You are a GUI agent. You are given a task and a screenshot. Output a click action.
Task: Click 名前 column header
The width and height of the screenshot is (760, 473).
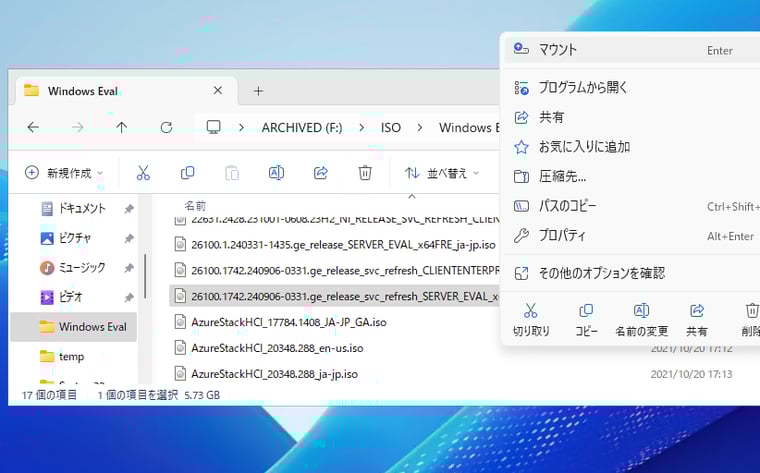pos(195,206)
